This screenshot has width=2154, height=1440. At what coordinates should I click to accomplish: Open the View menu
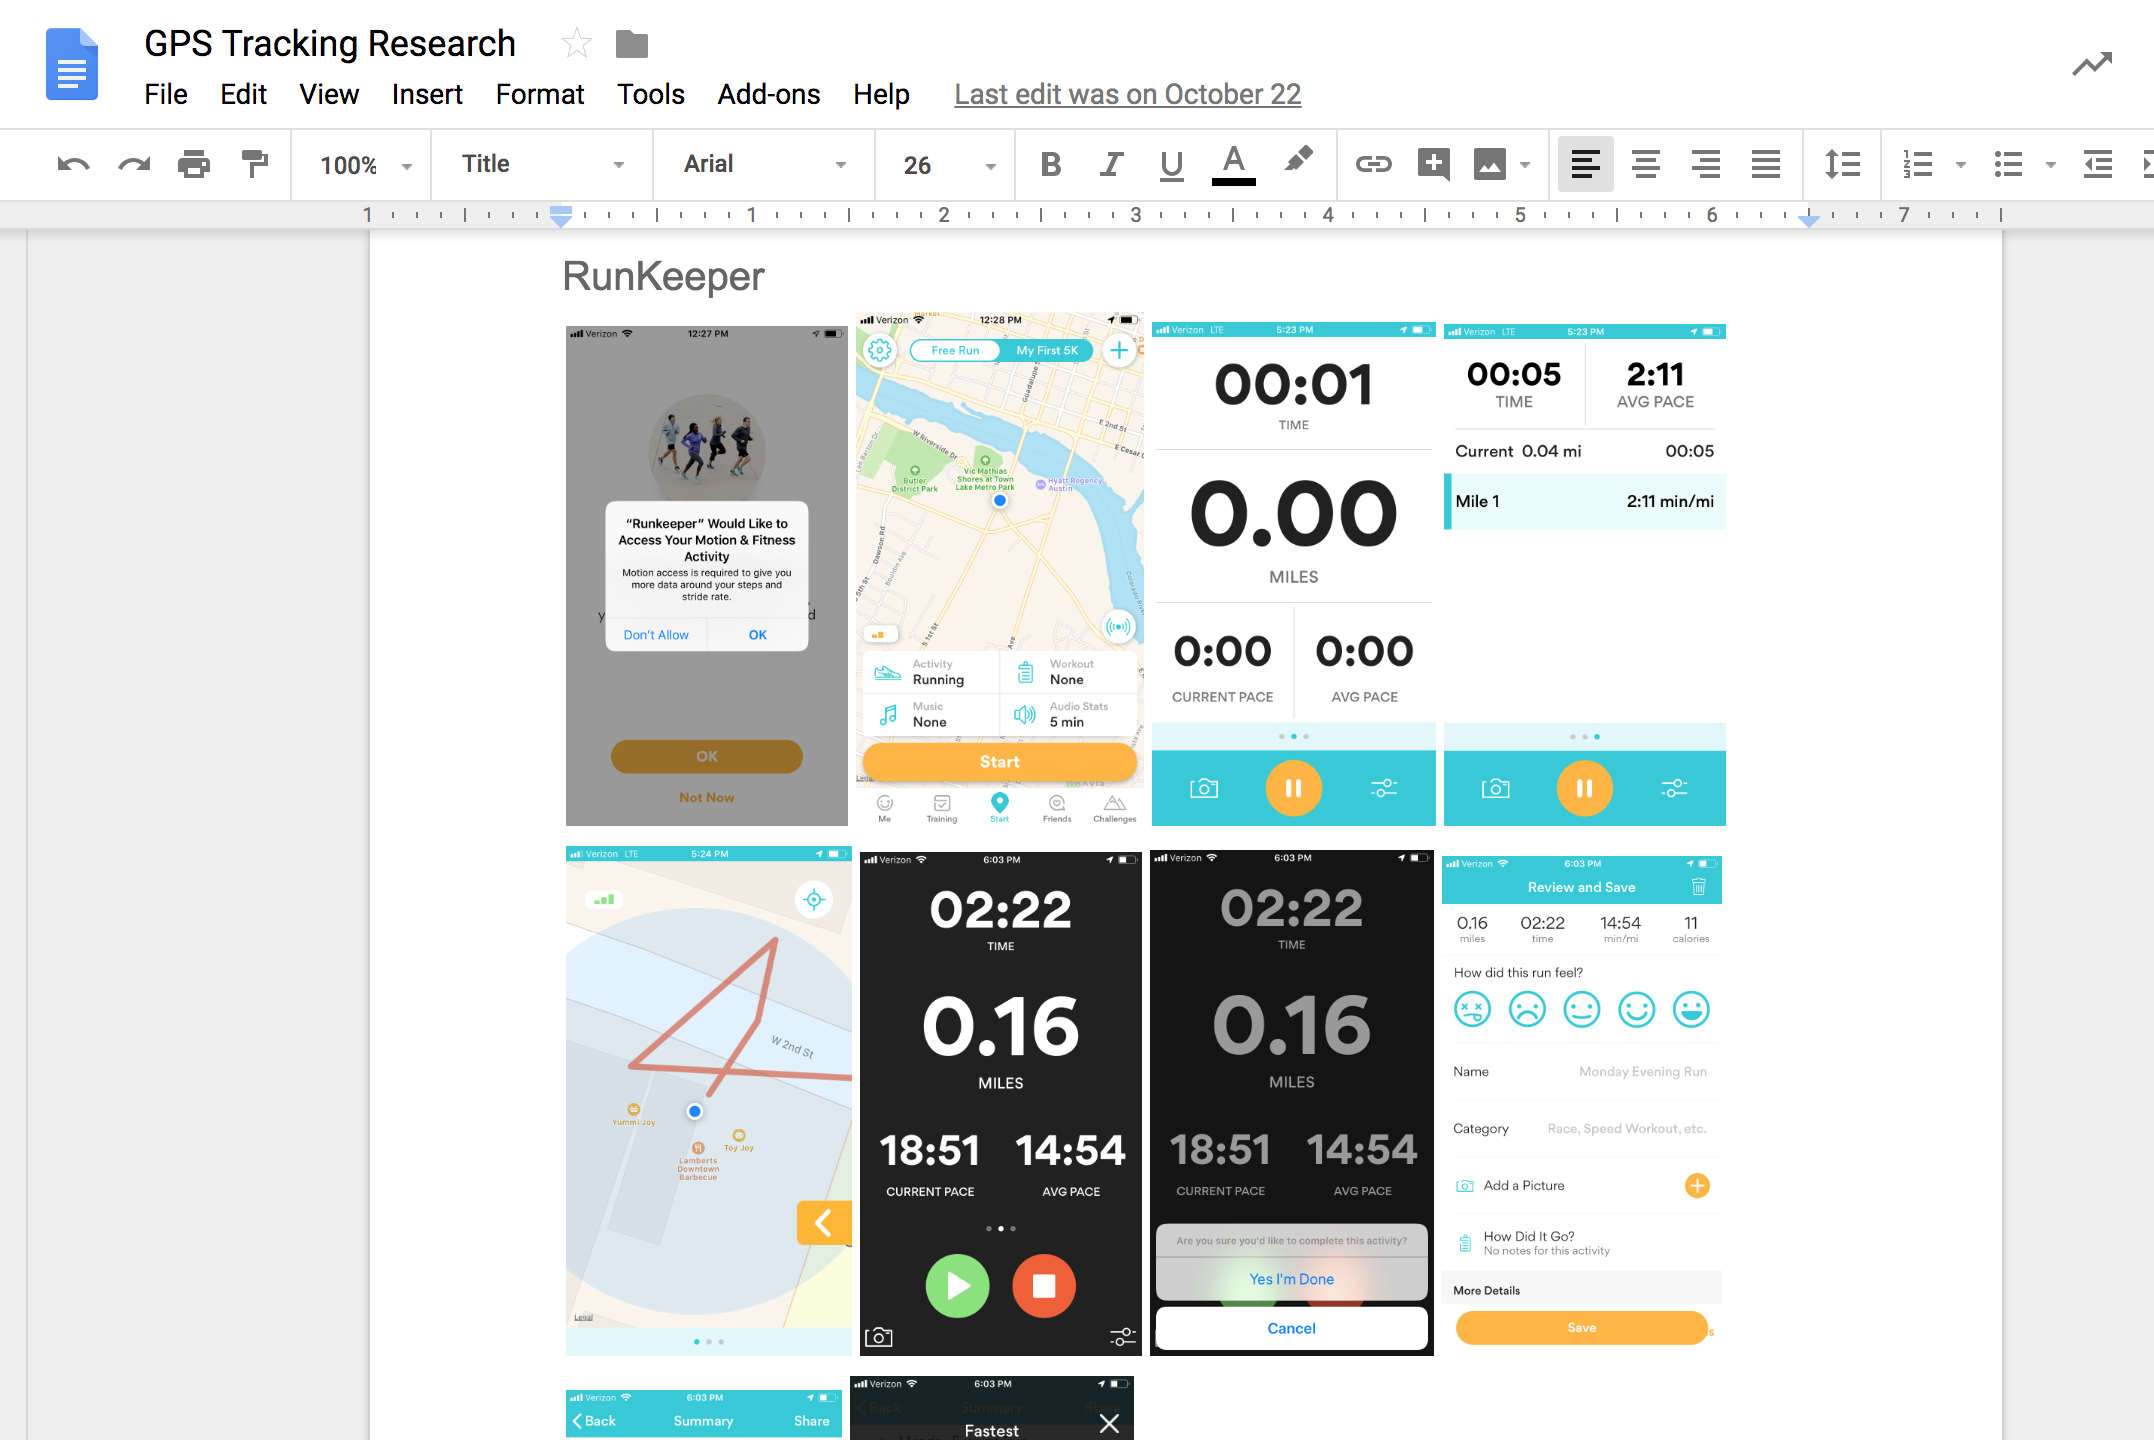(x=329, y=94)
